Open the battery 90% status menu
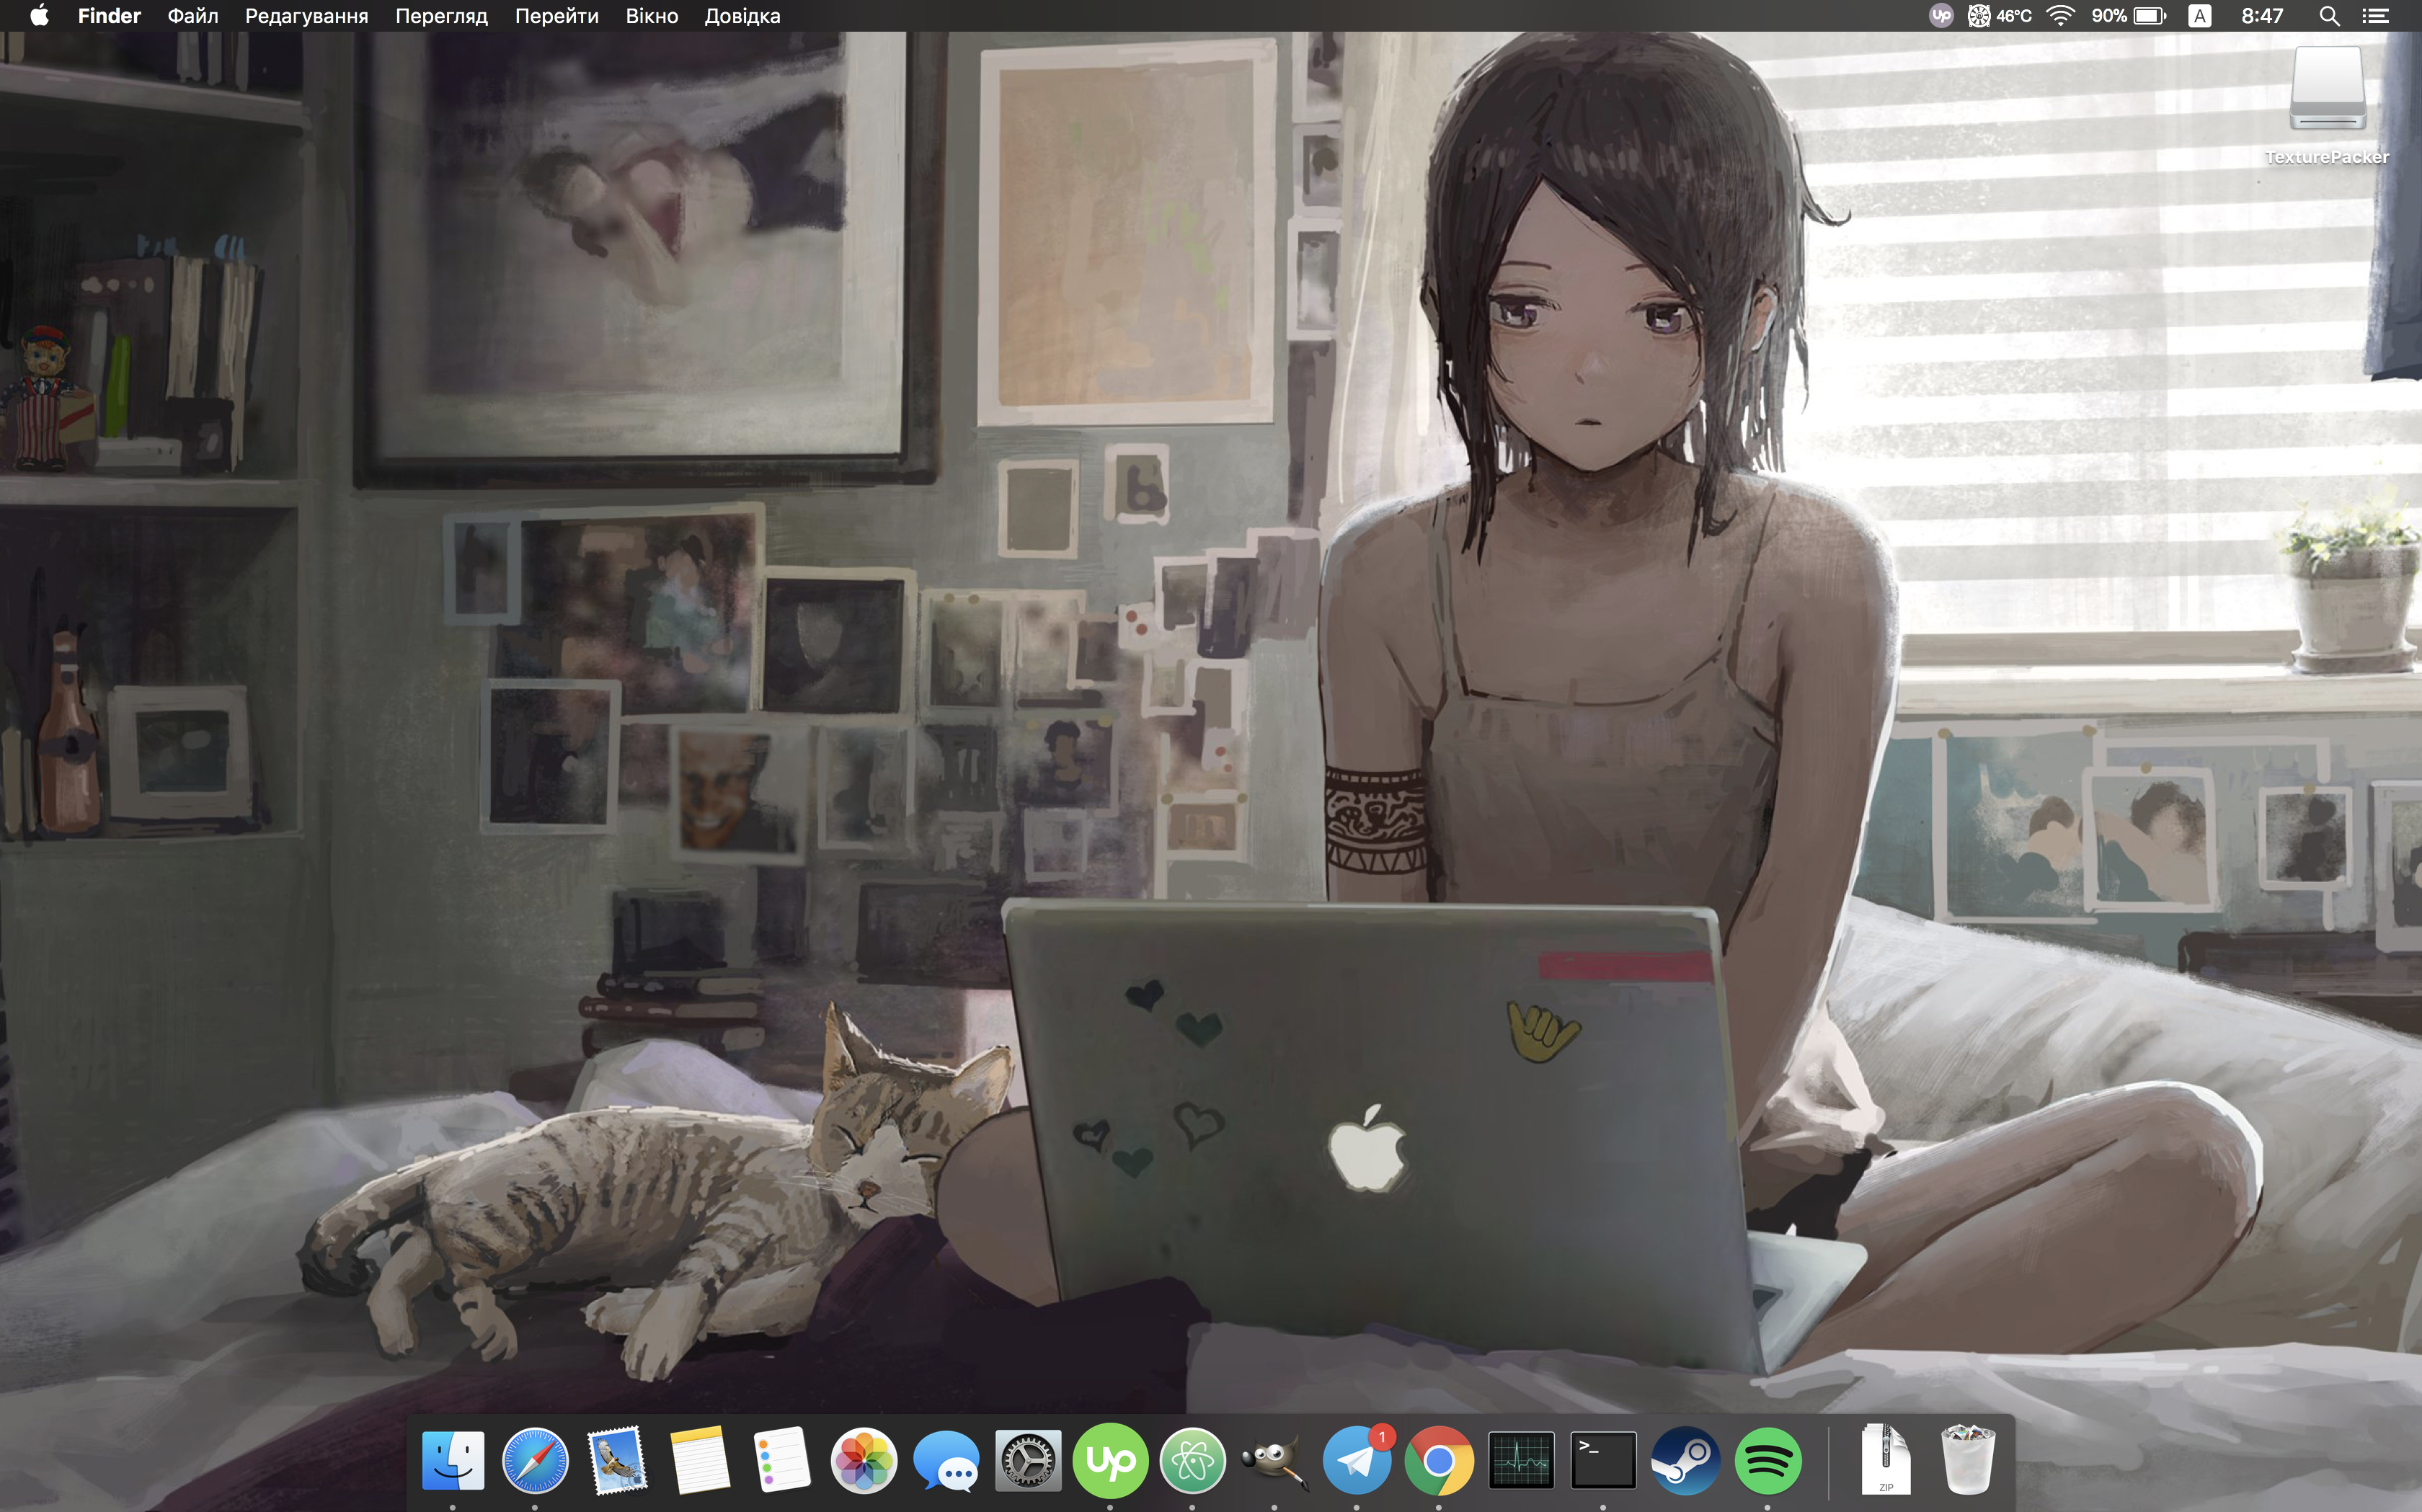Image resolution: width=2422 pixels, height=1512 pixels. (x=2128, y=16)
